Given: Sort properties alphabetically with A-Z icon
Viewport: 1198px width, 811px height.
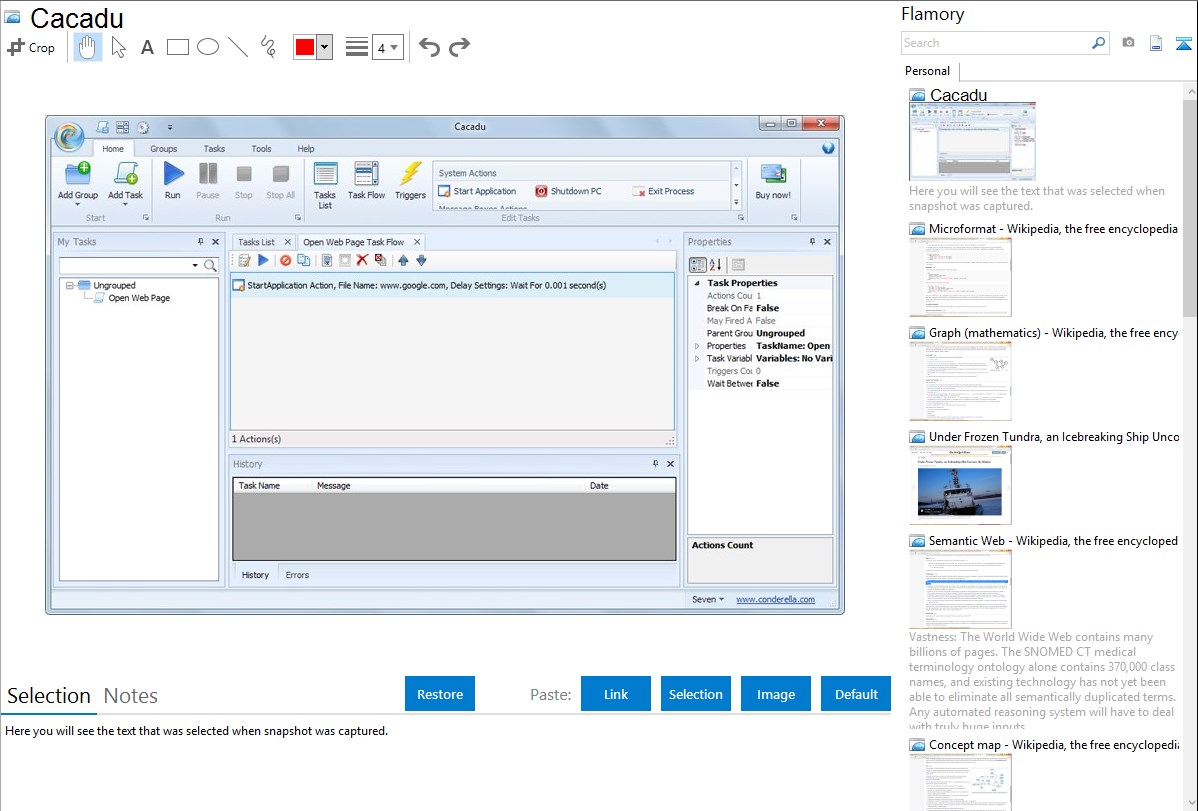Looking at the screenshot, I should point(715,264).
